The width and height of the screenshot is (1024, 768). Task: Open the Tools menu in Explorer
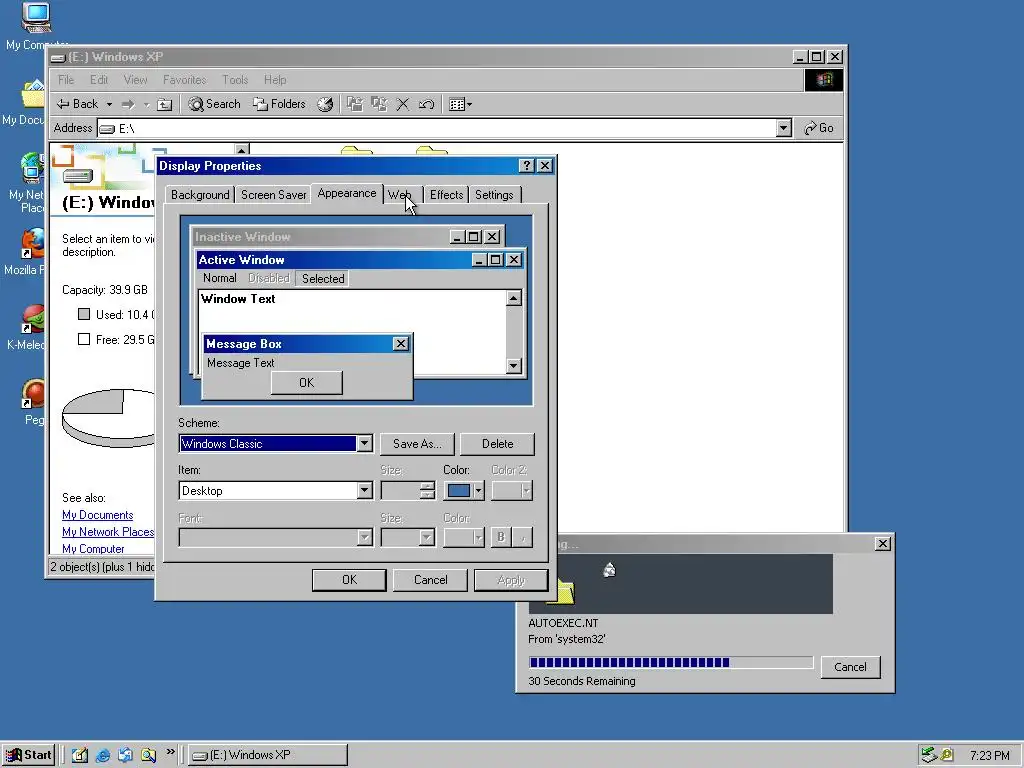click(x=235, y=80)
